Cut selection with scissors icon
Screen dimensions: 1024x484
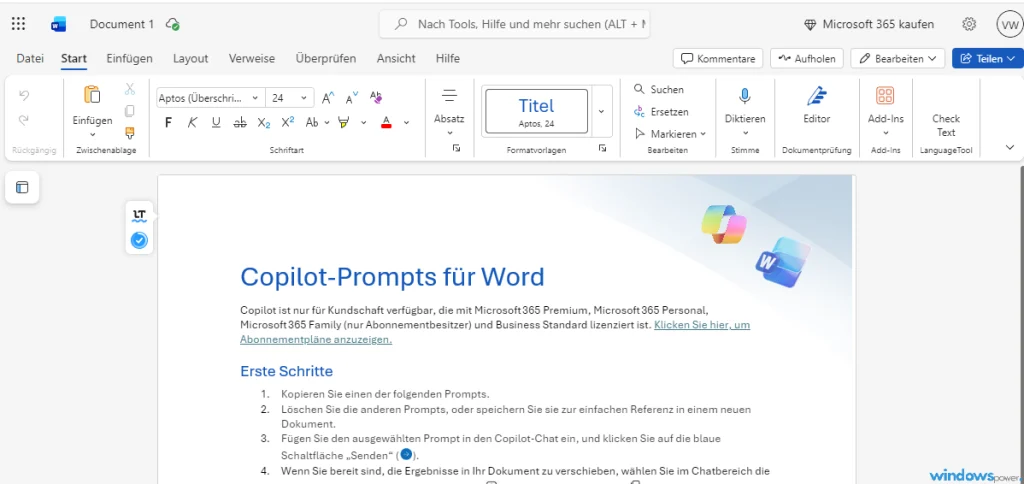[x=129, y=89]
